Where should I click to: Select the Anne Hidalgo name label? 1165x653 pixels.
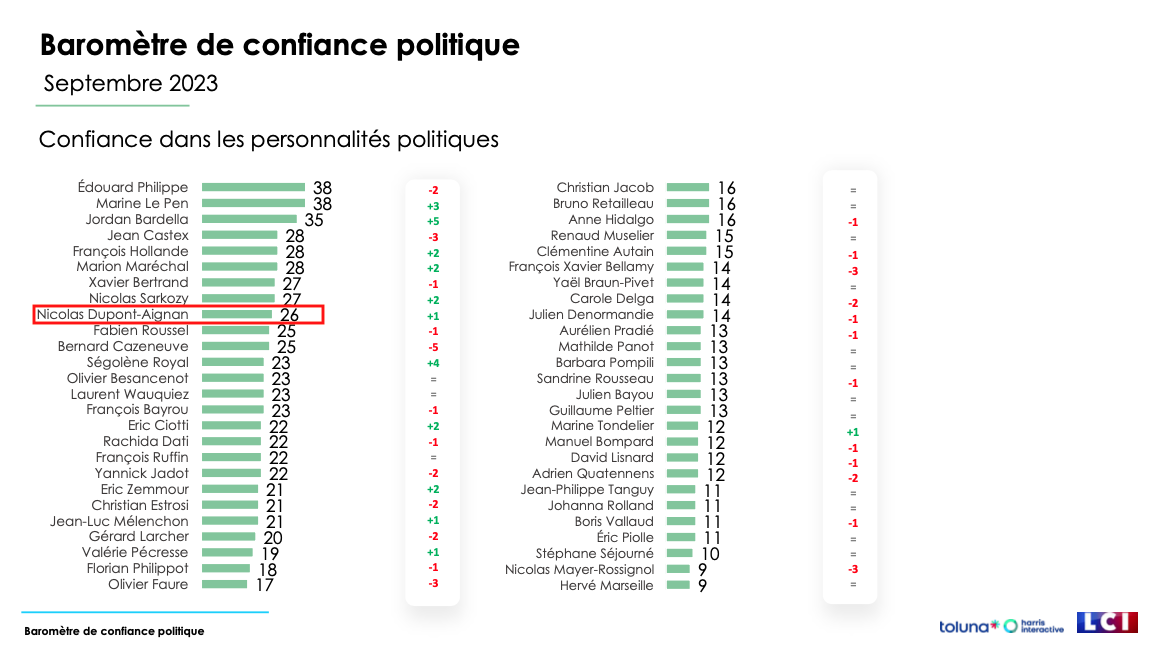click(x=610, y=219)
